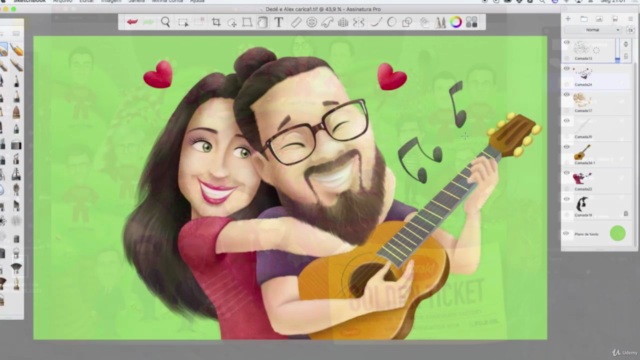Open the Janela menu
Screen dimensions: 640x360
(137, 2)
